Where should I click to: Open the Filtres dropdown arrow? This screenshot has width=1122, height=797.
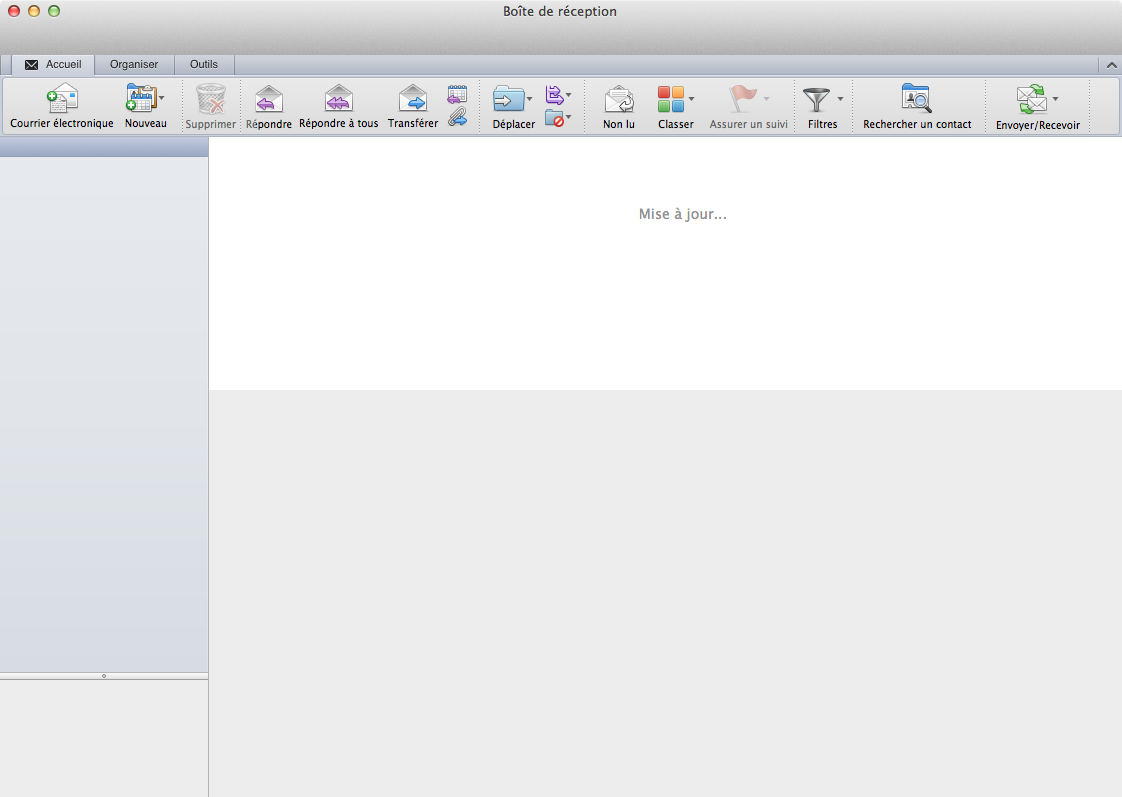point(840,99)
